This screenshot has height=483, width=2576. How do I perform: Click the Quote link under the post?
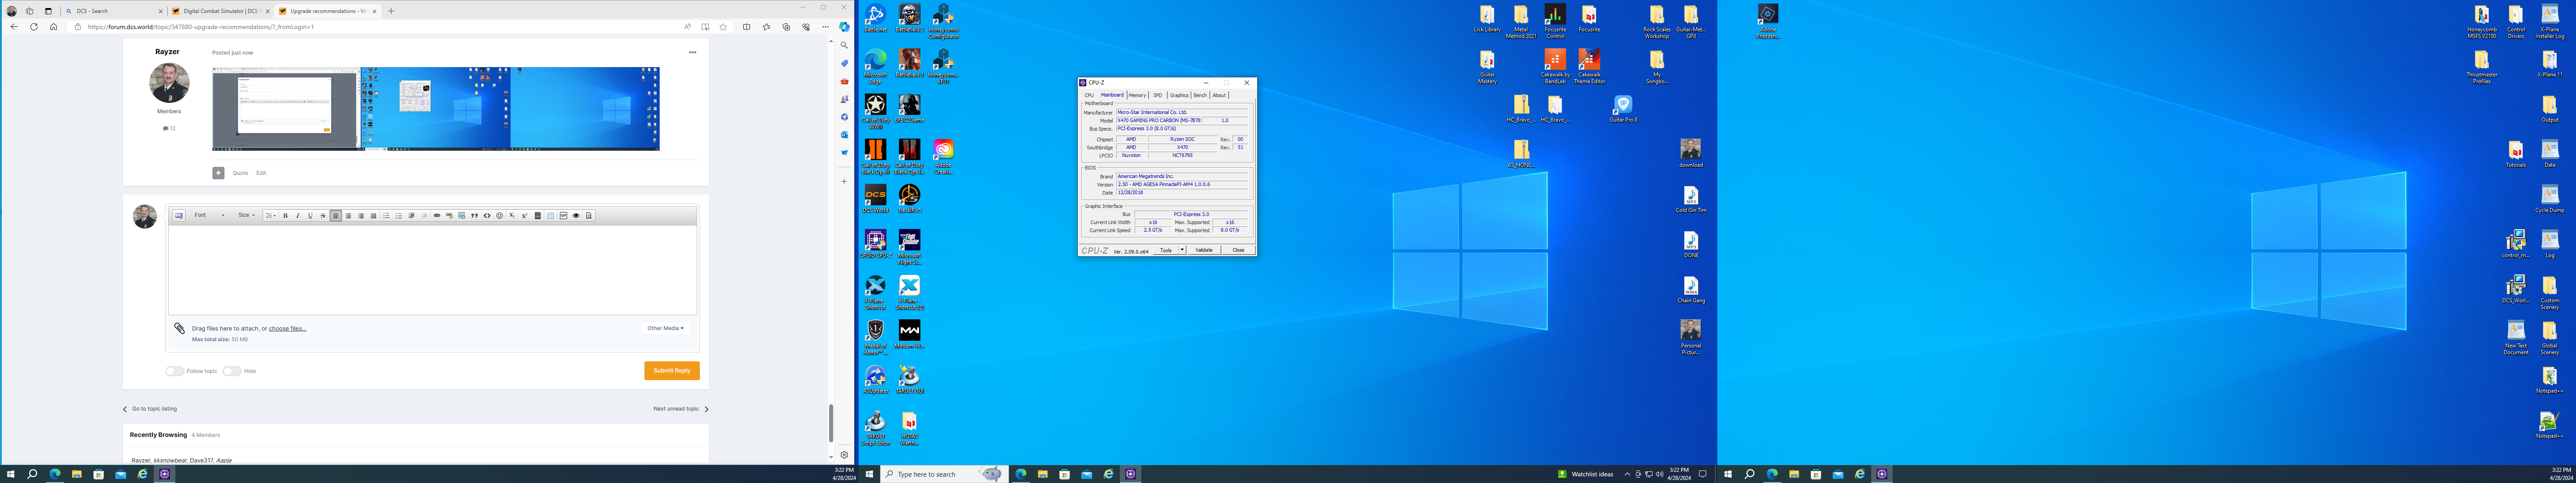[x=240, y=173]
